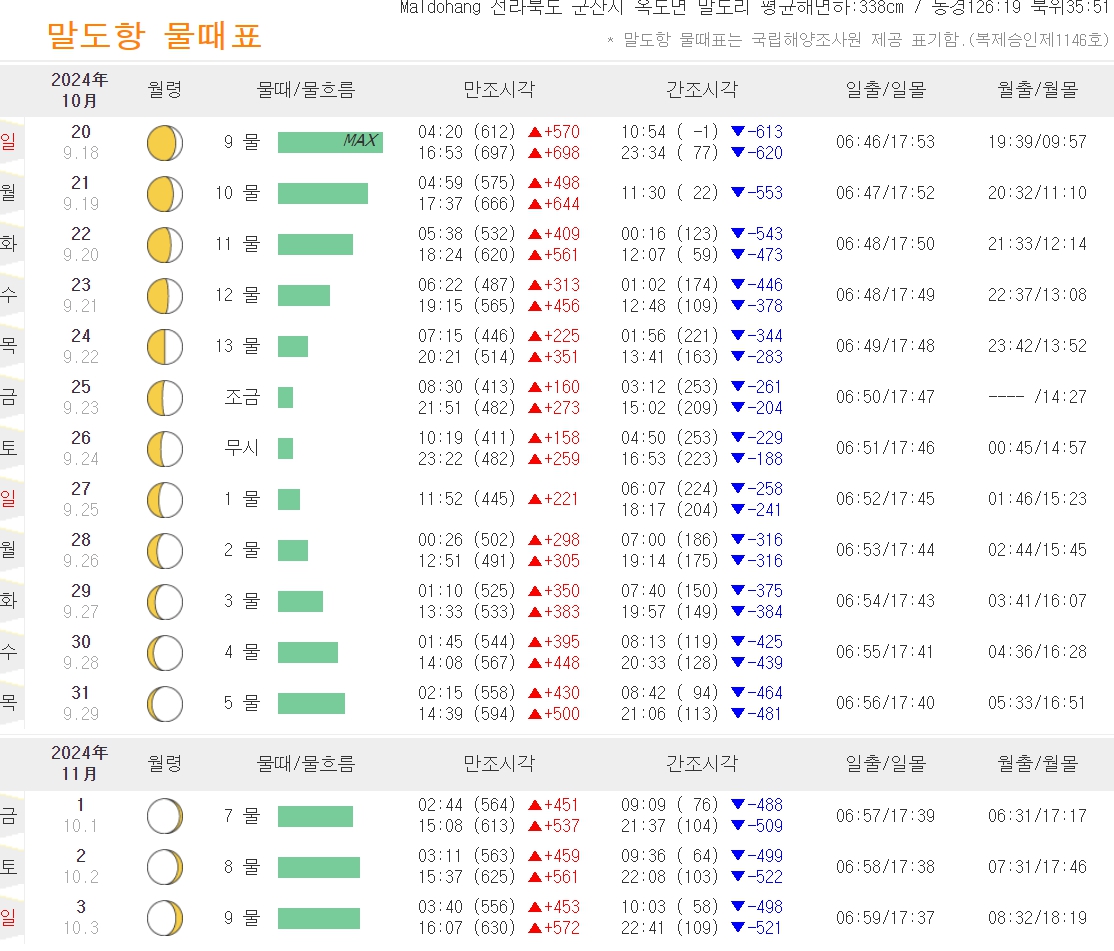This screenshot has height=951, width=1114.
Task: Select the moon phase icon for October 20
Action: click(163, 142)
